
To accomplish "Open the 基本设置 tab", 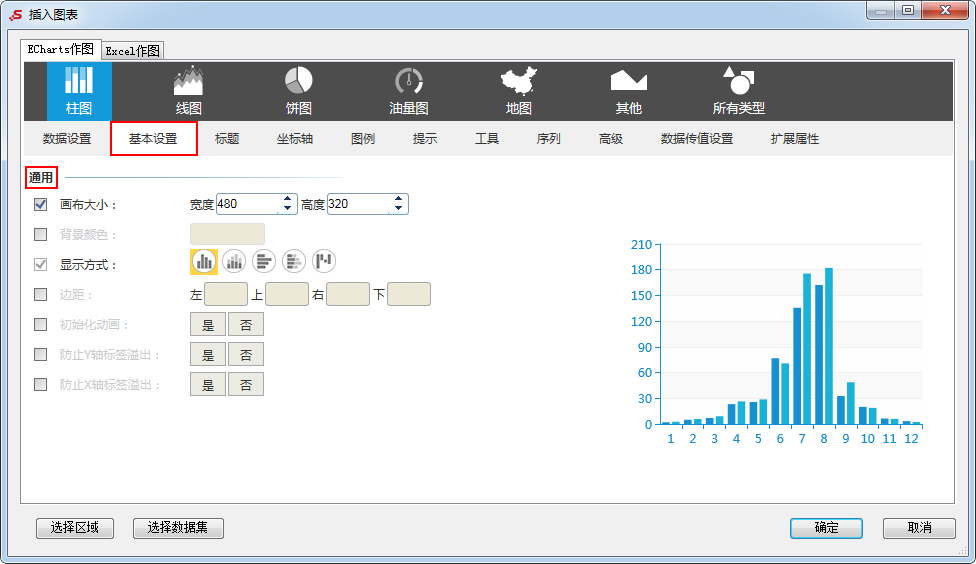I will (153, 139).
